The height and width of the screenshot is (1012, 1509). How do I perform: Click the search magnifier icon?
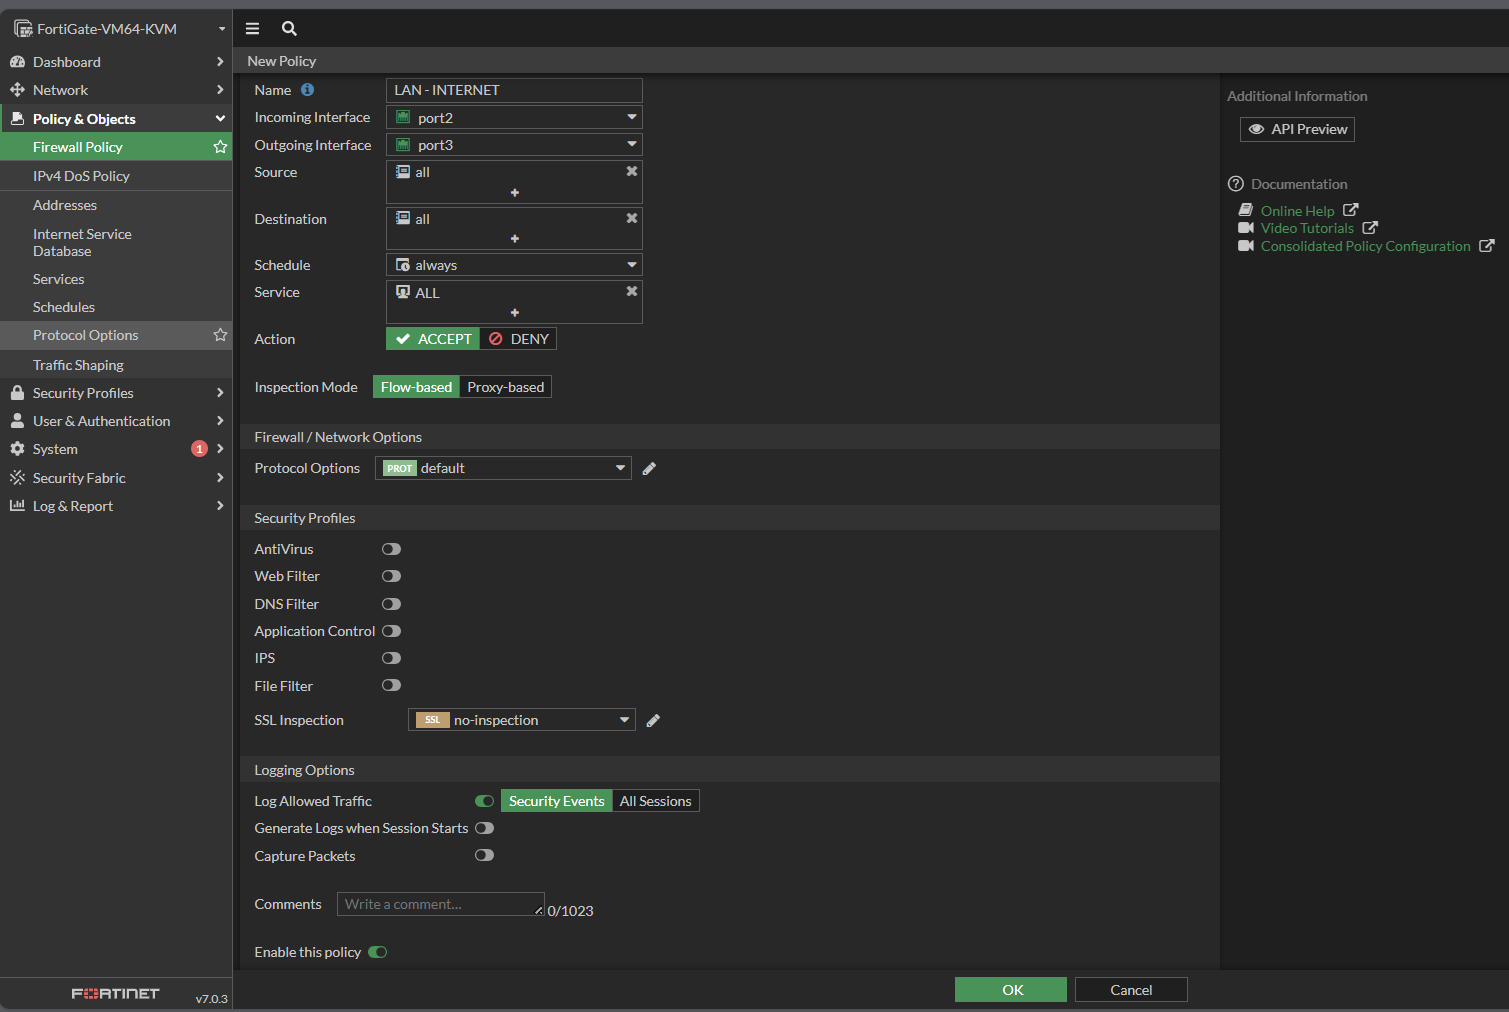(289, 29)
